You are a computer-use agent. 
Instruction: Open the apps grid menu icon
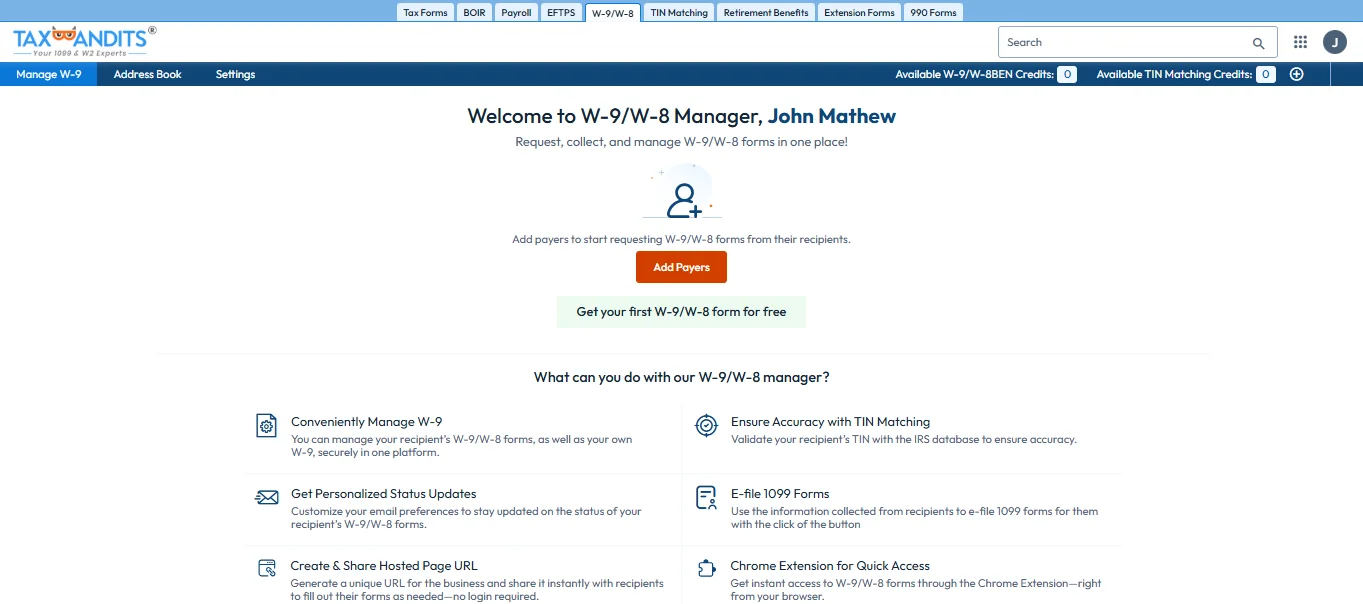[x=1300, y=42]
